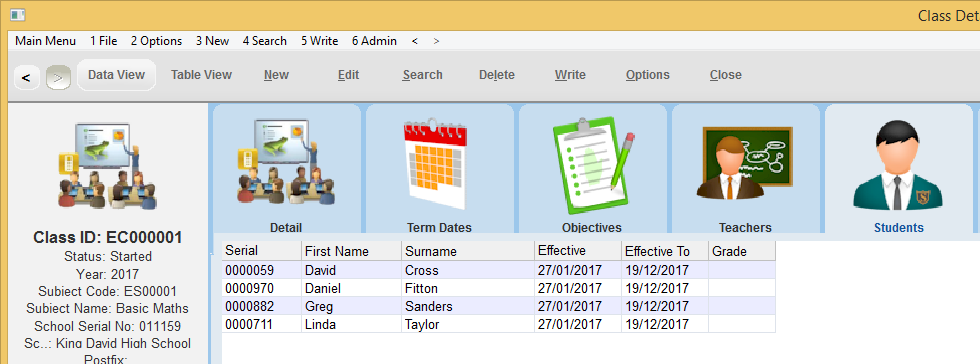
Task: Click Close in the toolbar
Action: (726, 75)
